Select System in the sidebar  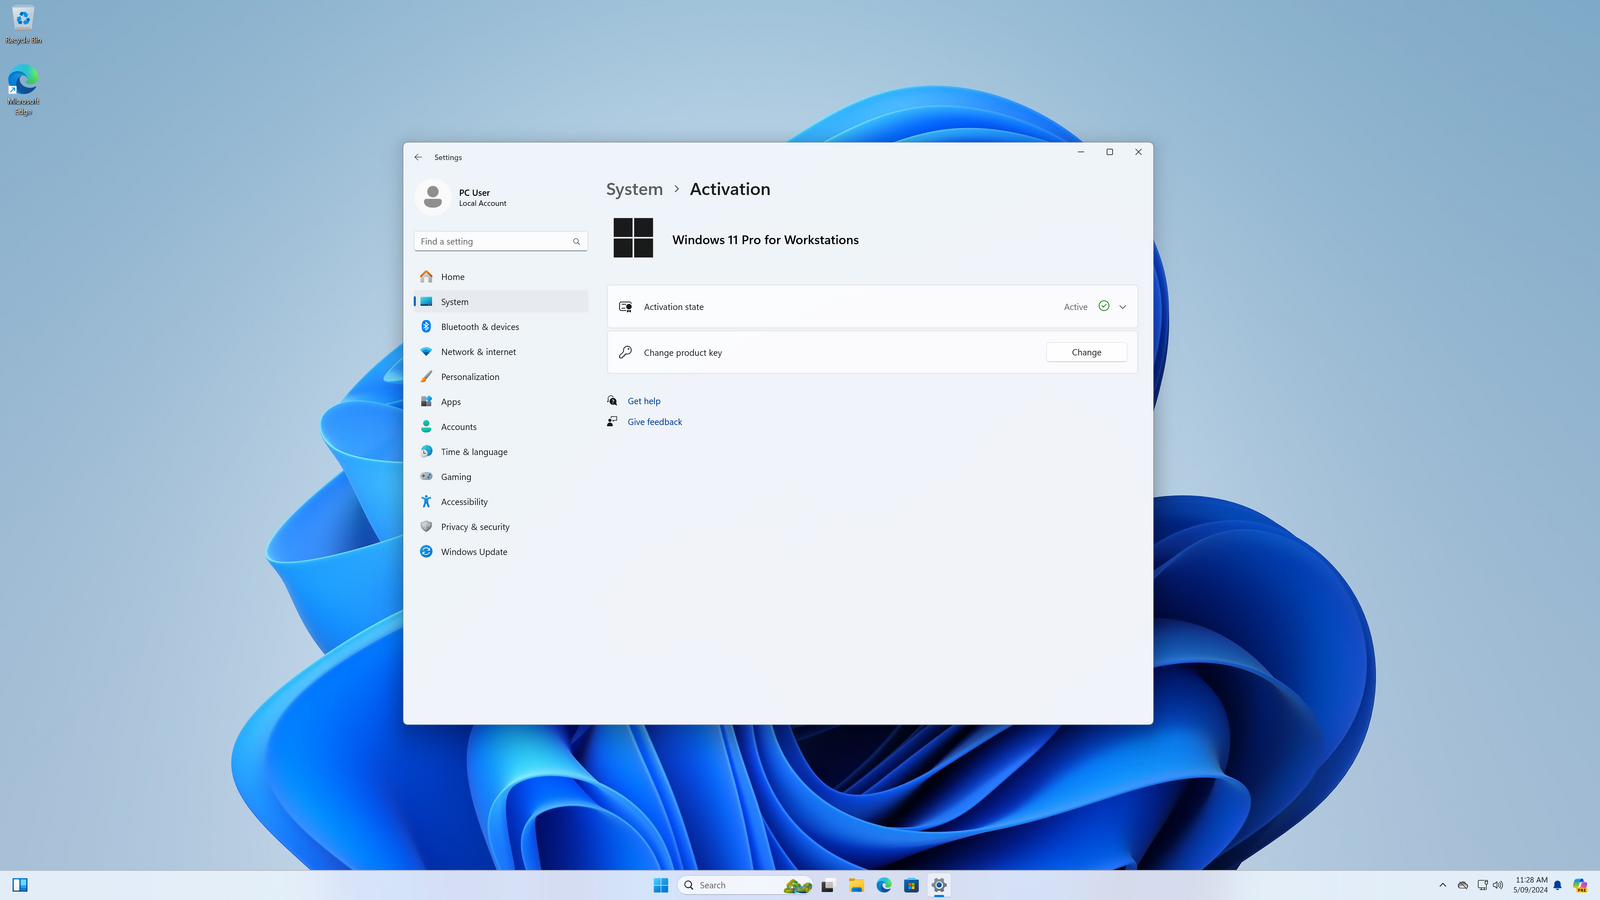500,302
